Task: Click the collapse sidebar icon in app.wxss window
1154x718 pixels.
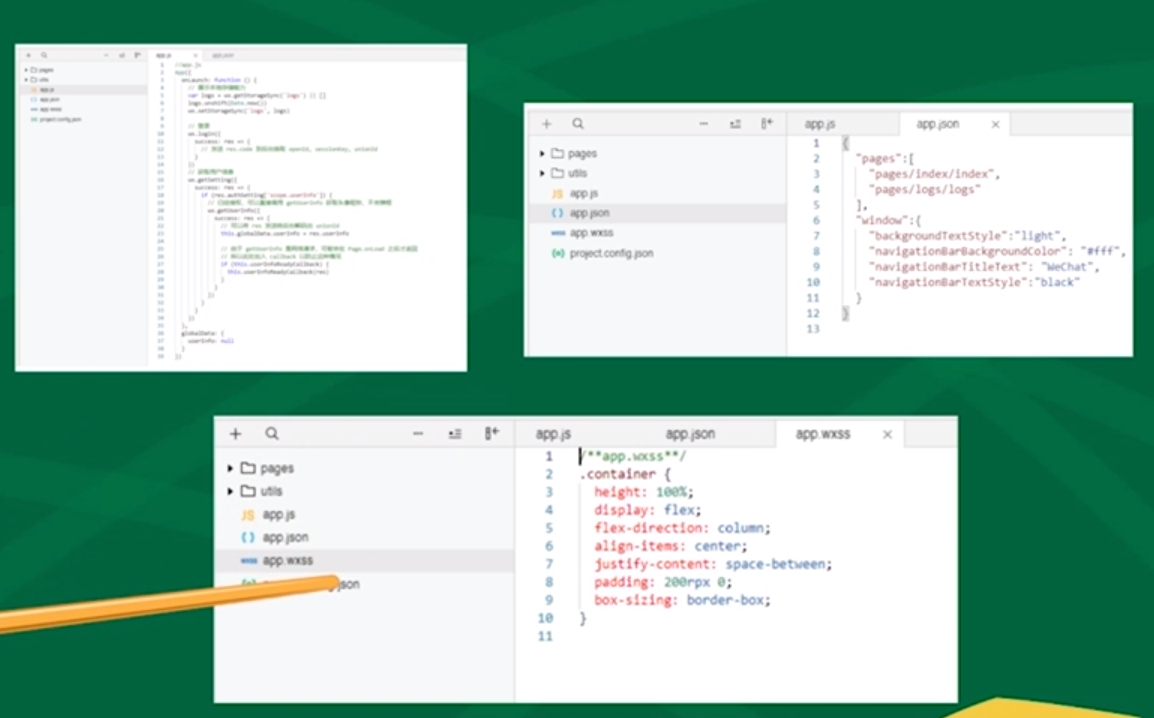Action: click(491, 434)
